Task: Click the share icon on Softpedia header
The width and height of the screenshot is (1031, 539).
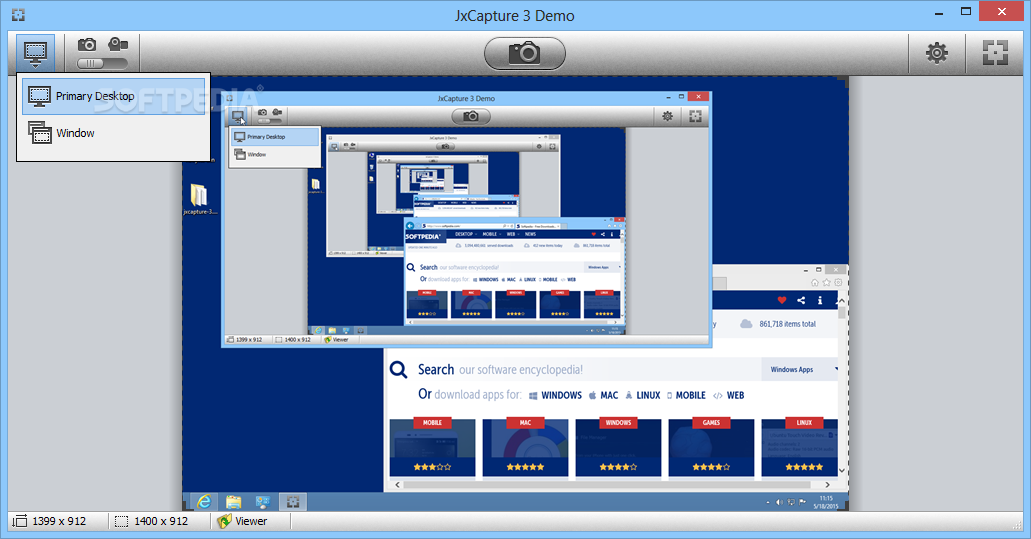Action: click(801, 300)
